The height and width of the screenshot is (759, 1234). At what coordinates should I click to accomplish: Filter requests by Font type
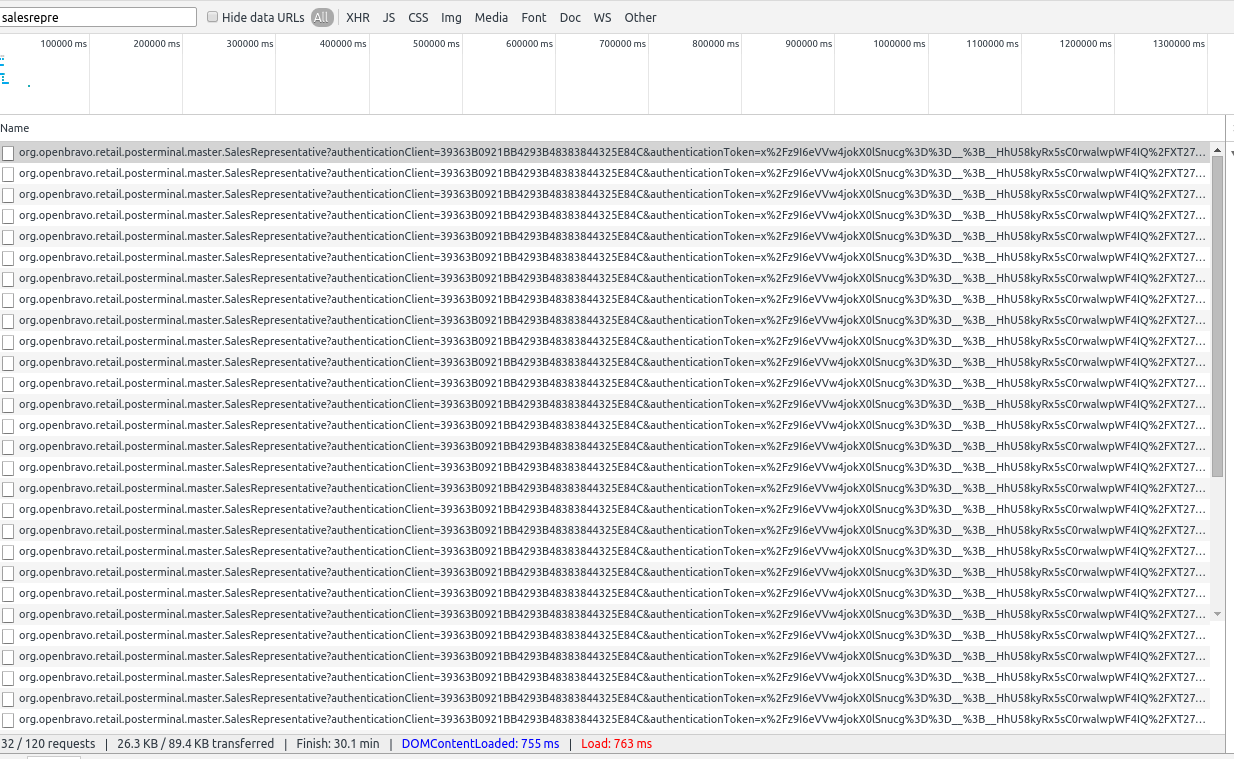click(534, 18)
